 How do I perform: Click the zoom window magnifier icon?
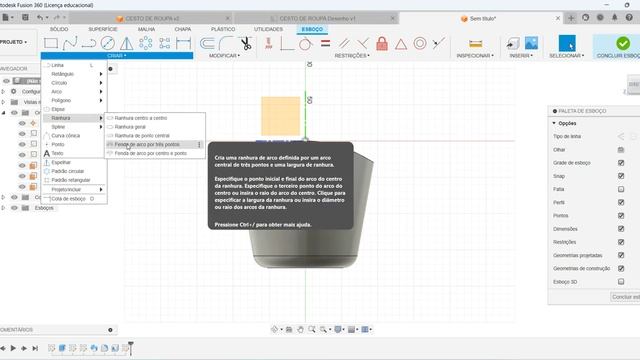(x=312, y=329)
